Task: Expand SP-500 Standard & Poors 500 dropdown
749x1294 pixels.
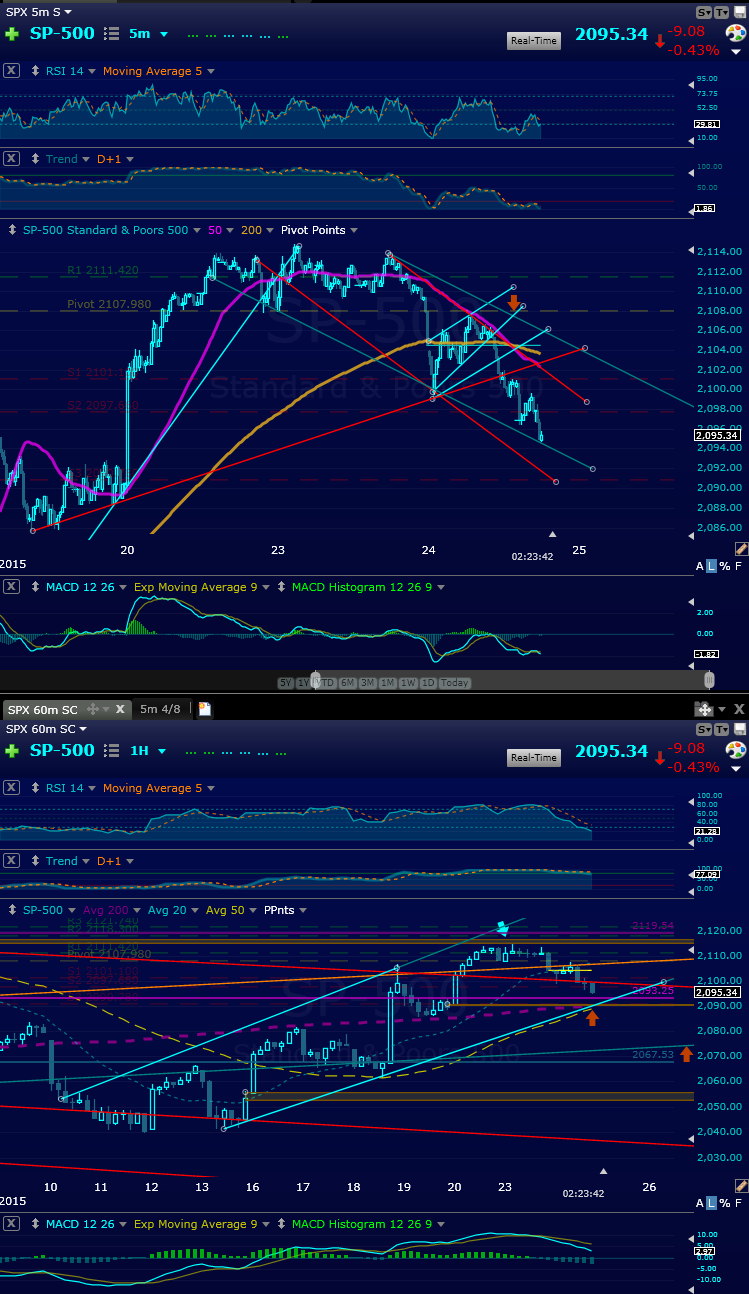Action: 198,230
